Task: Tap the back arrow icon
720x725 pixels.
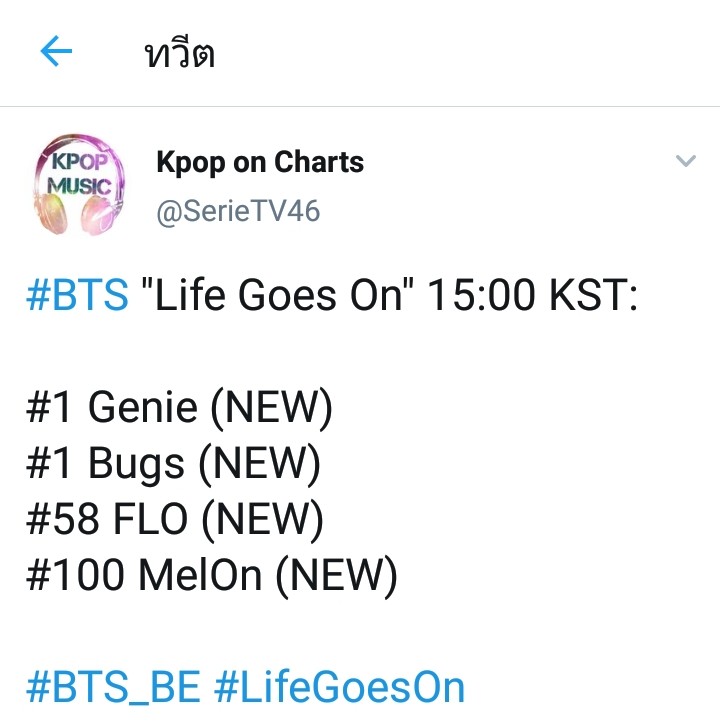Action: 56,52
